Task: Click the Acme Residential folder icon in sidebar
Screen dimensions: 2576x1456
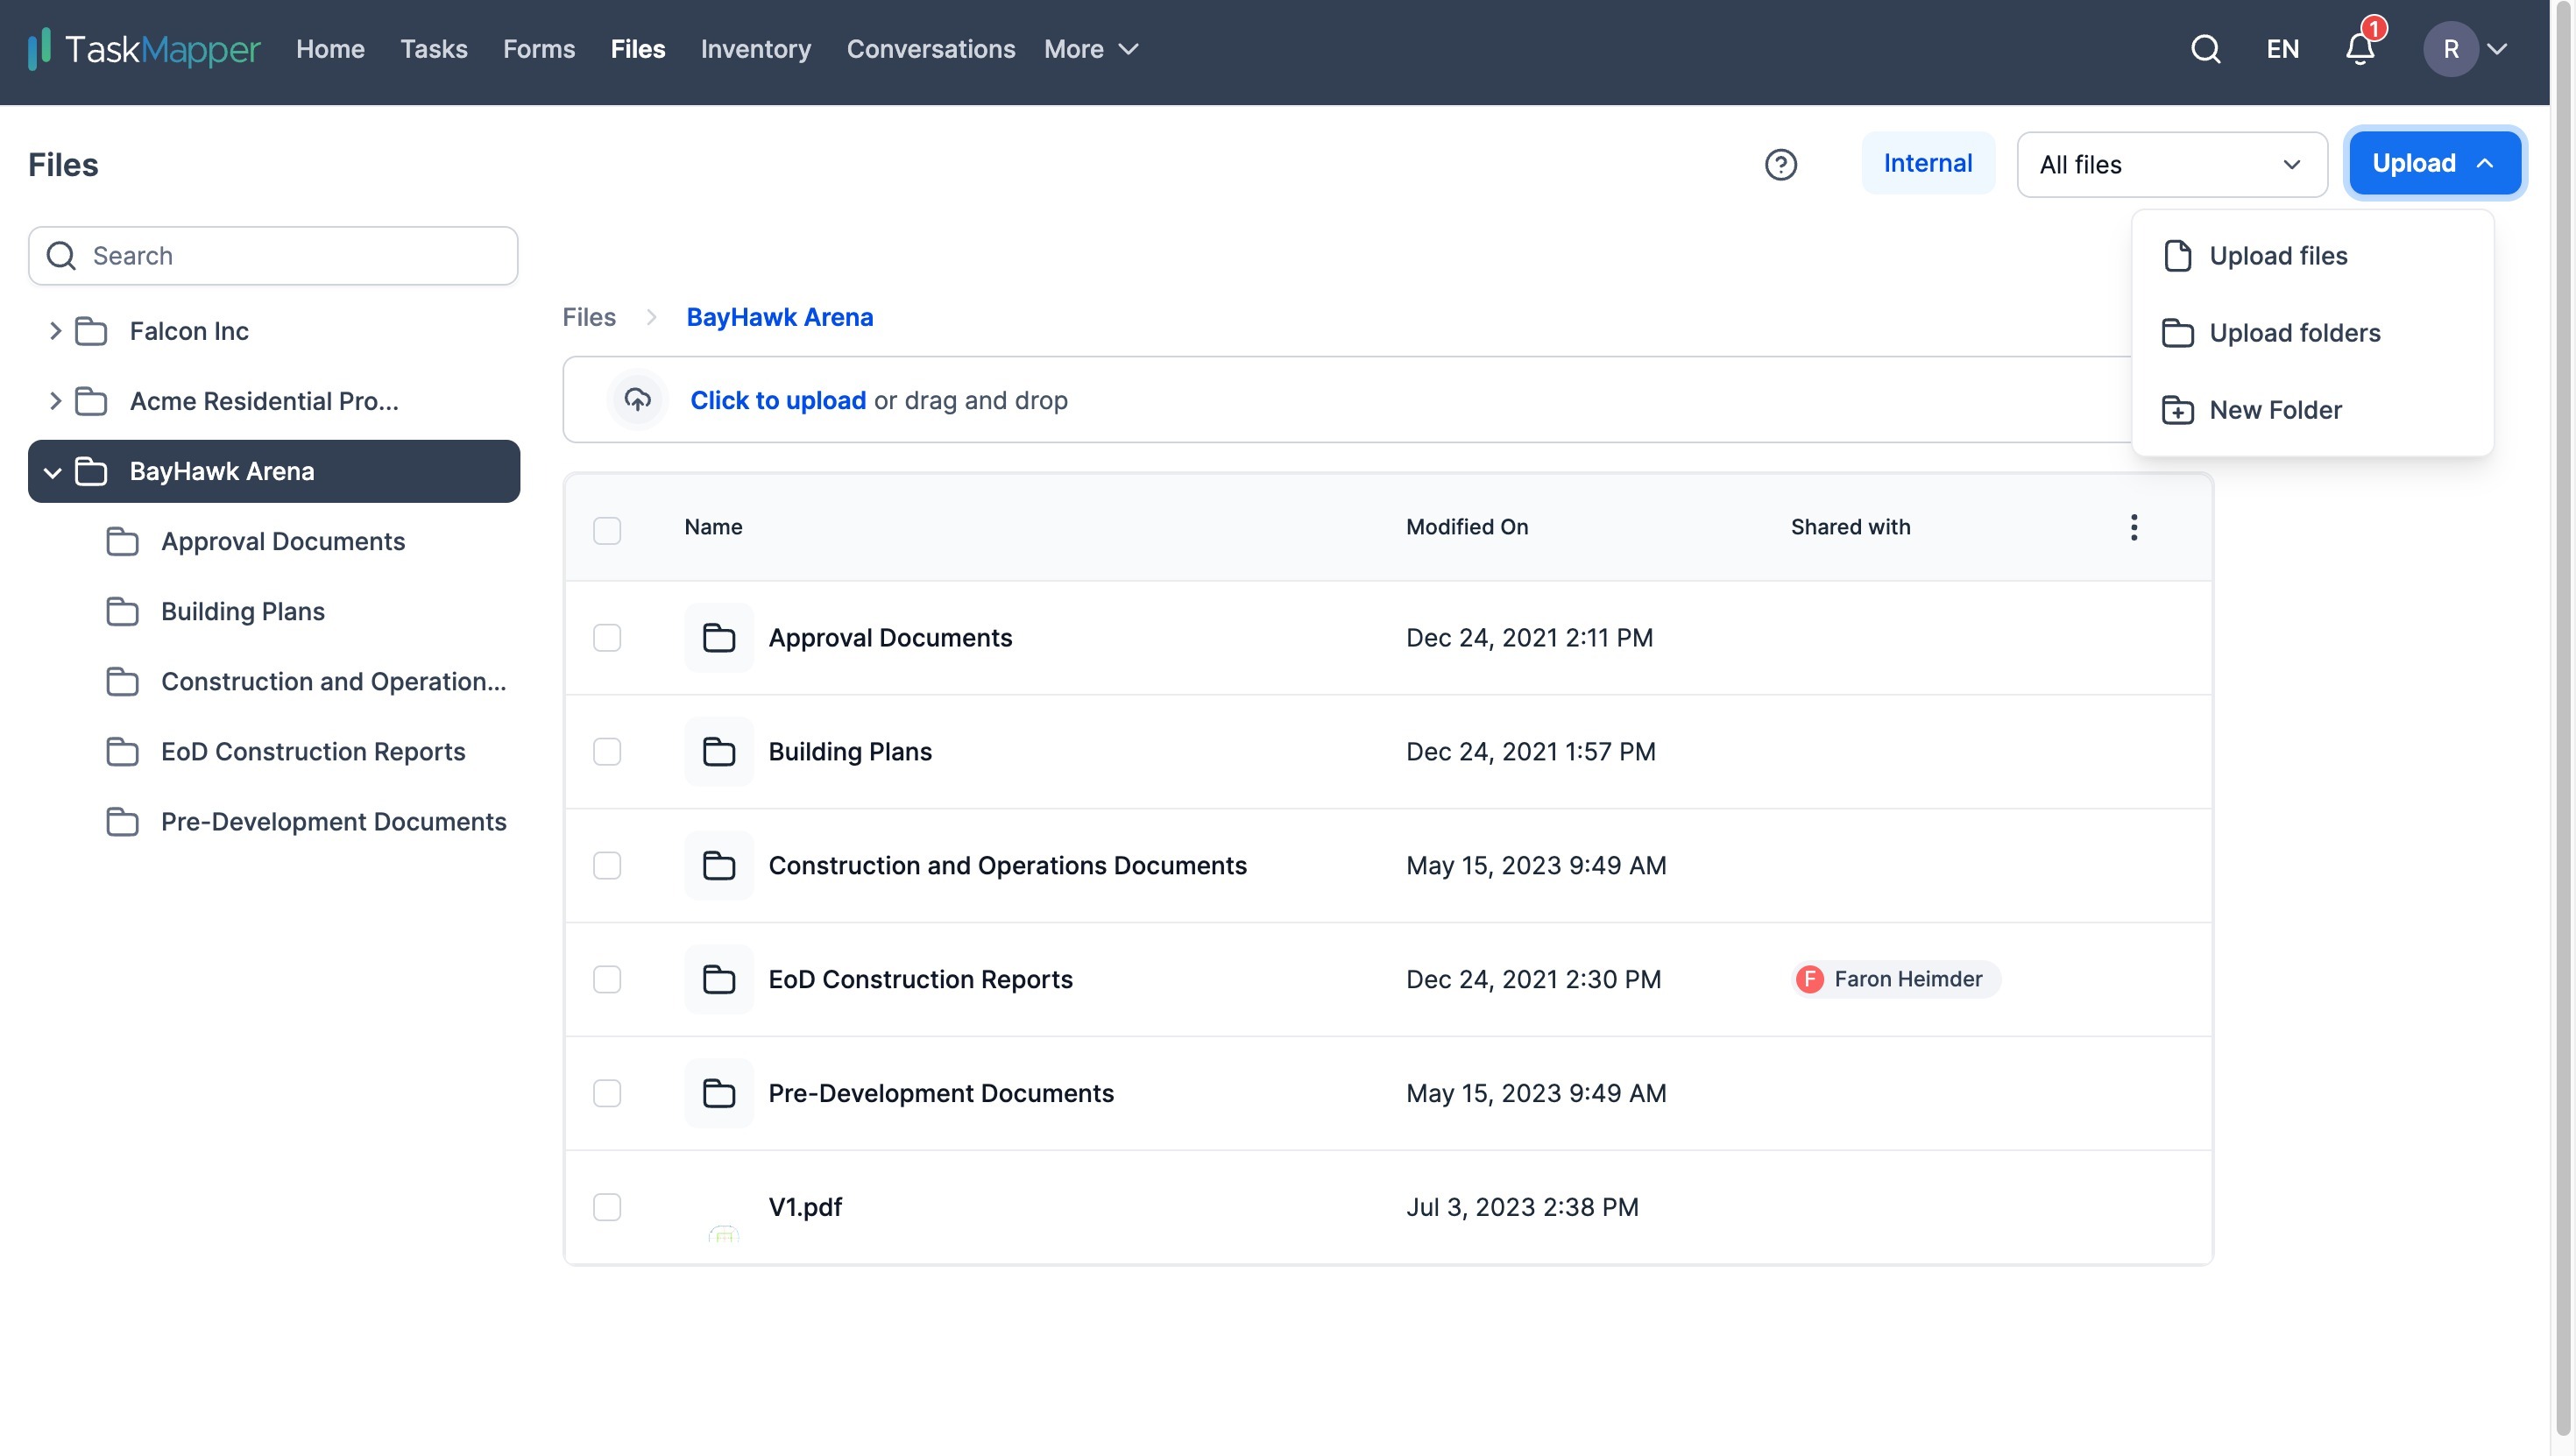Action: pos(91,401)
